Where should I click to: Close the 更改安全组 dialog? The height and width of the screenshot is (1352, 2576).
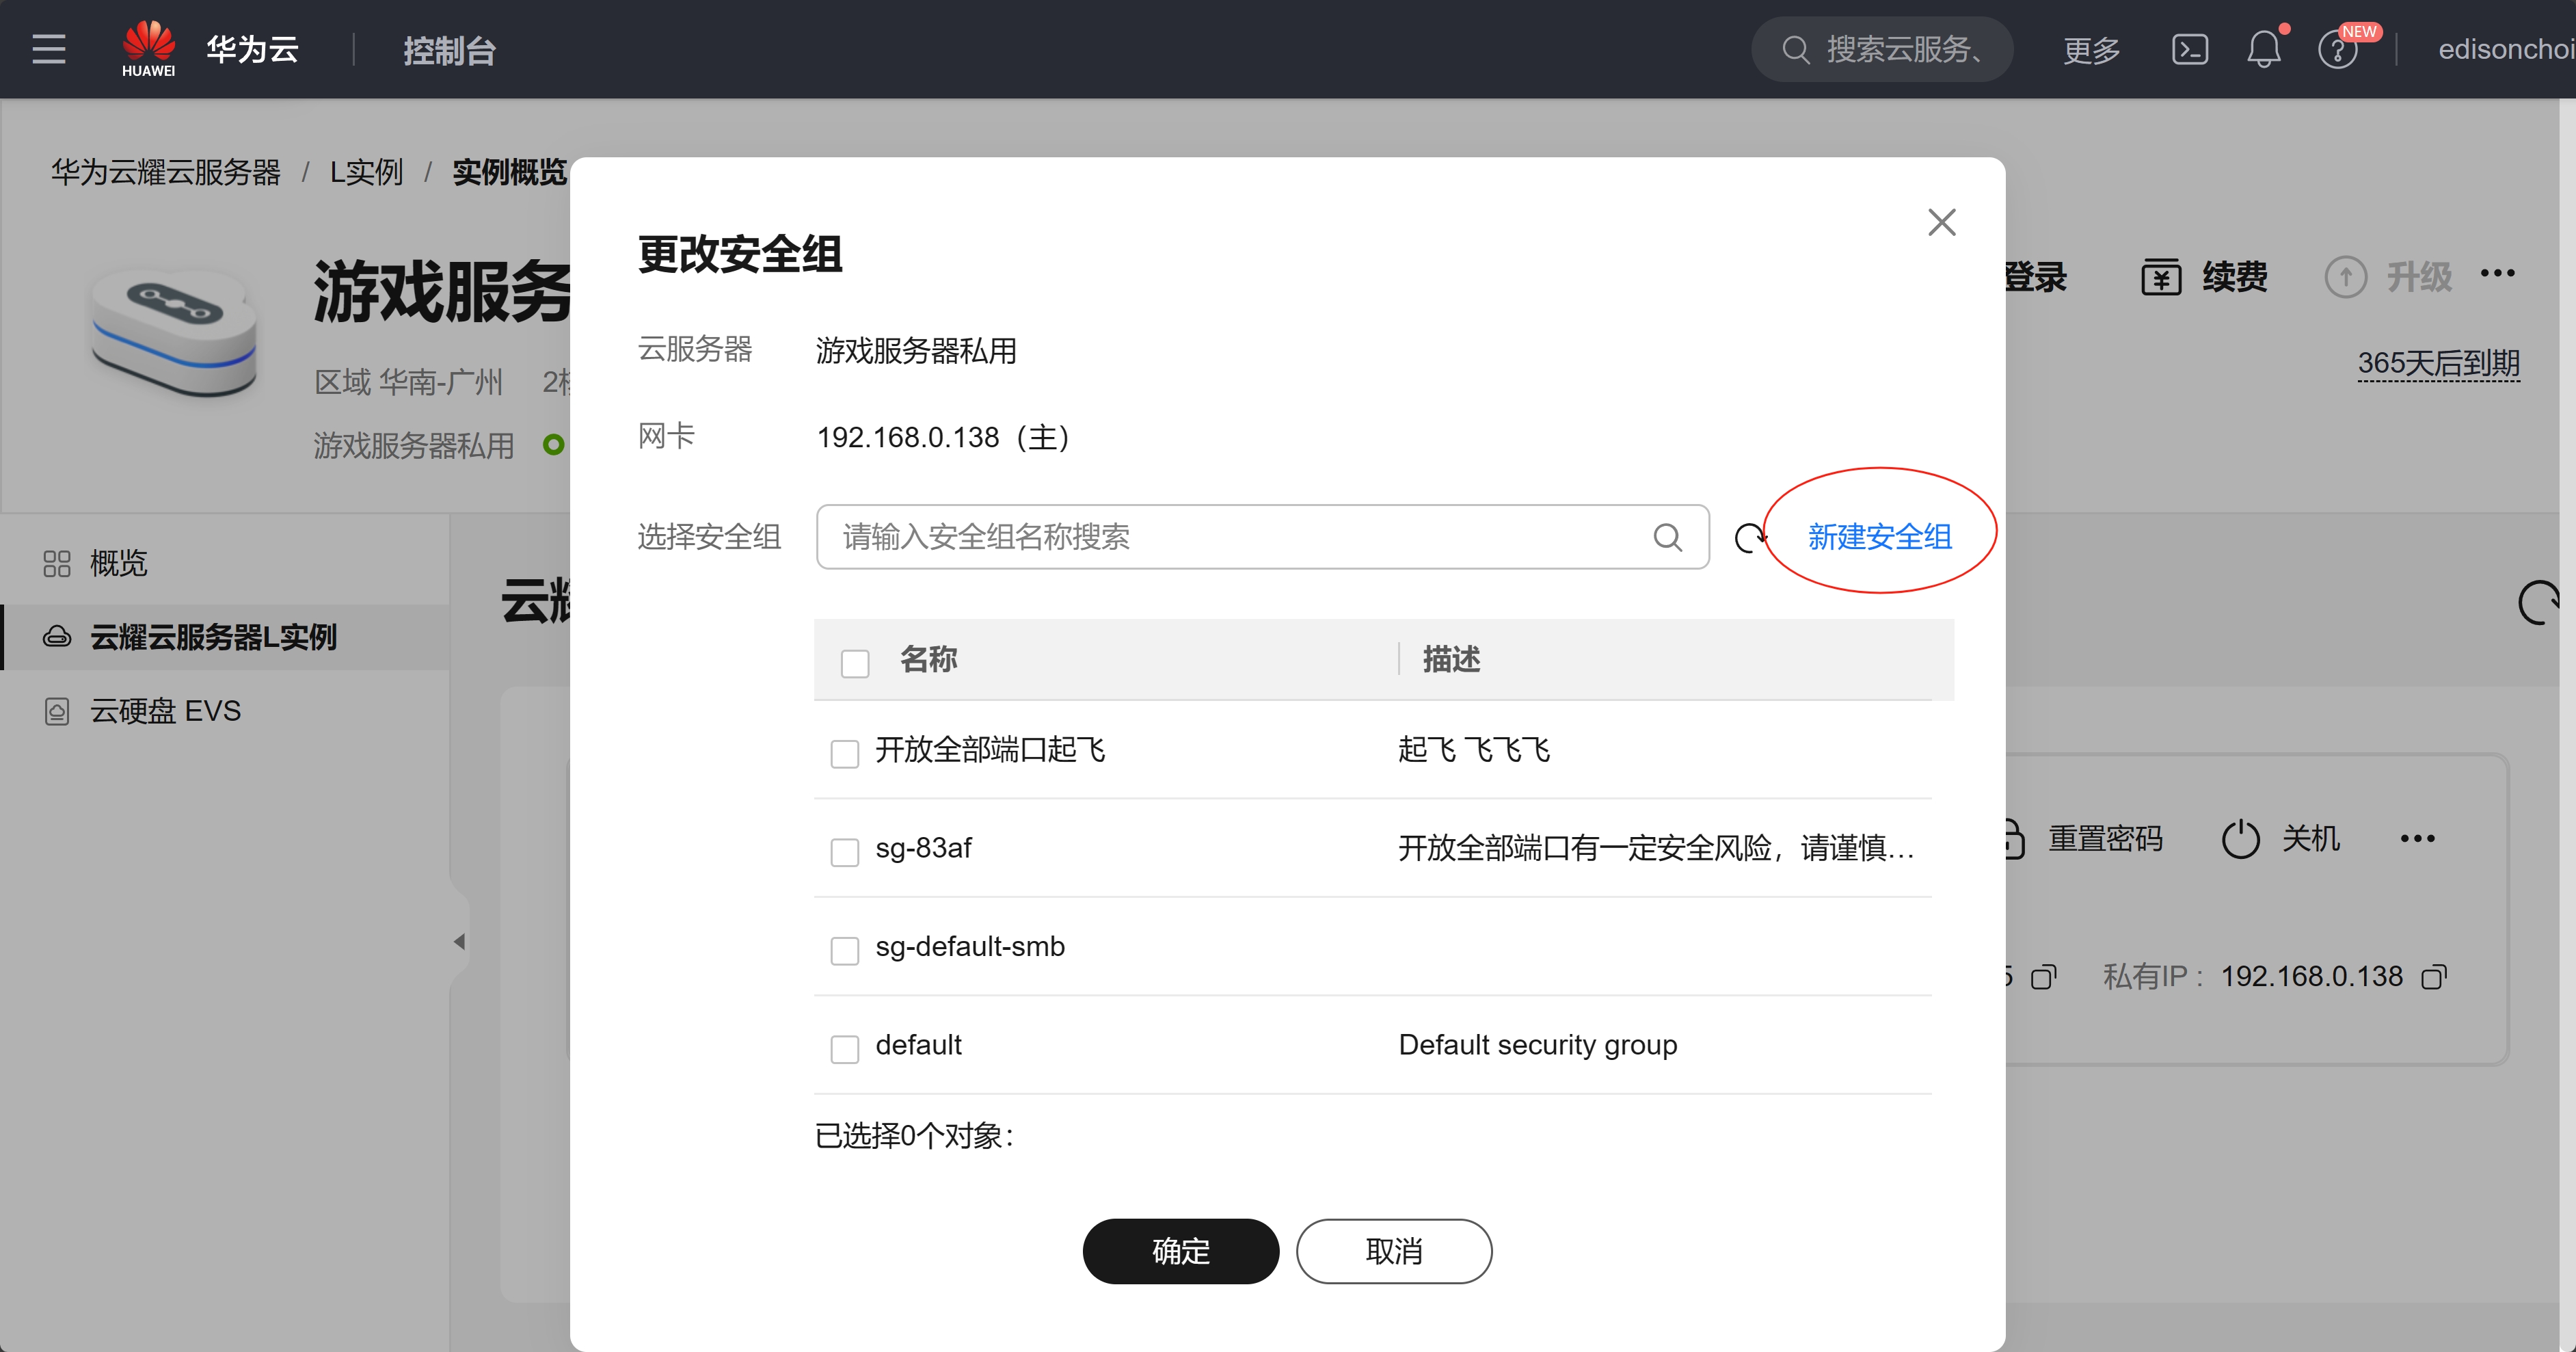(1942, 222)
